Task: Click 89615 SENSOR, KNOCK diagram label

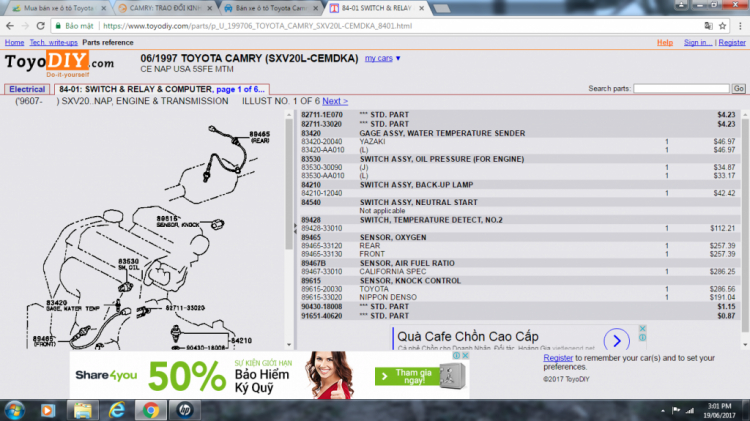Action: point(177,222)
